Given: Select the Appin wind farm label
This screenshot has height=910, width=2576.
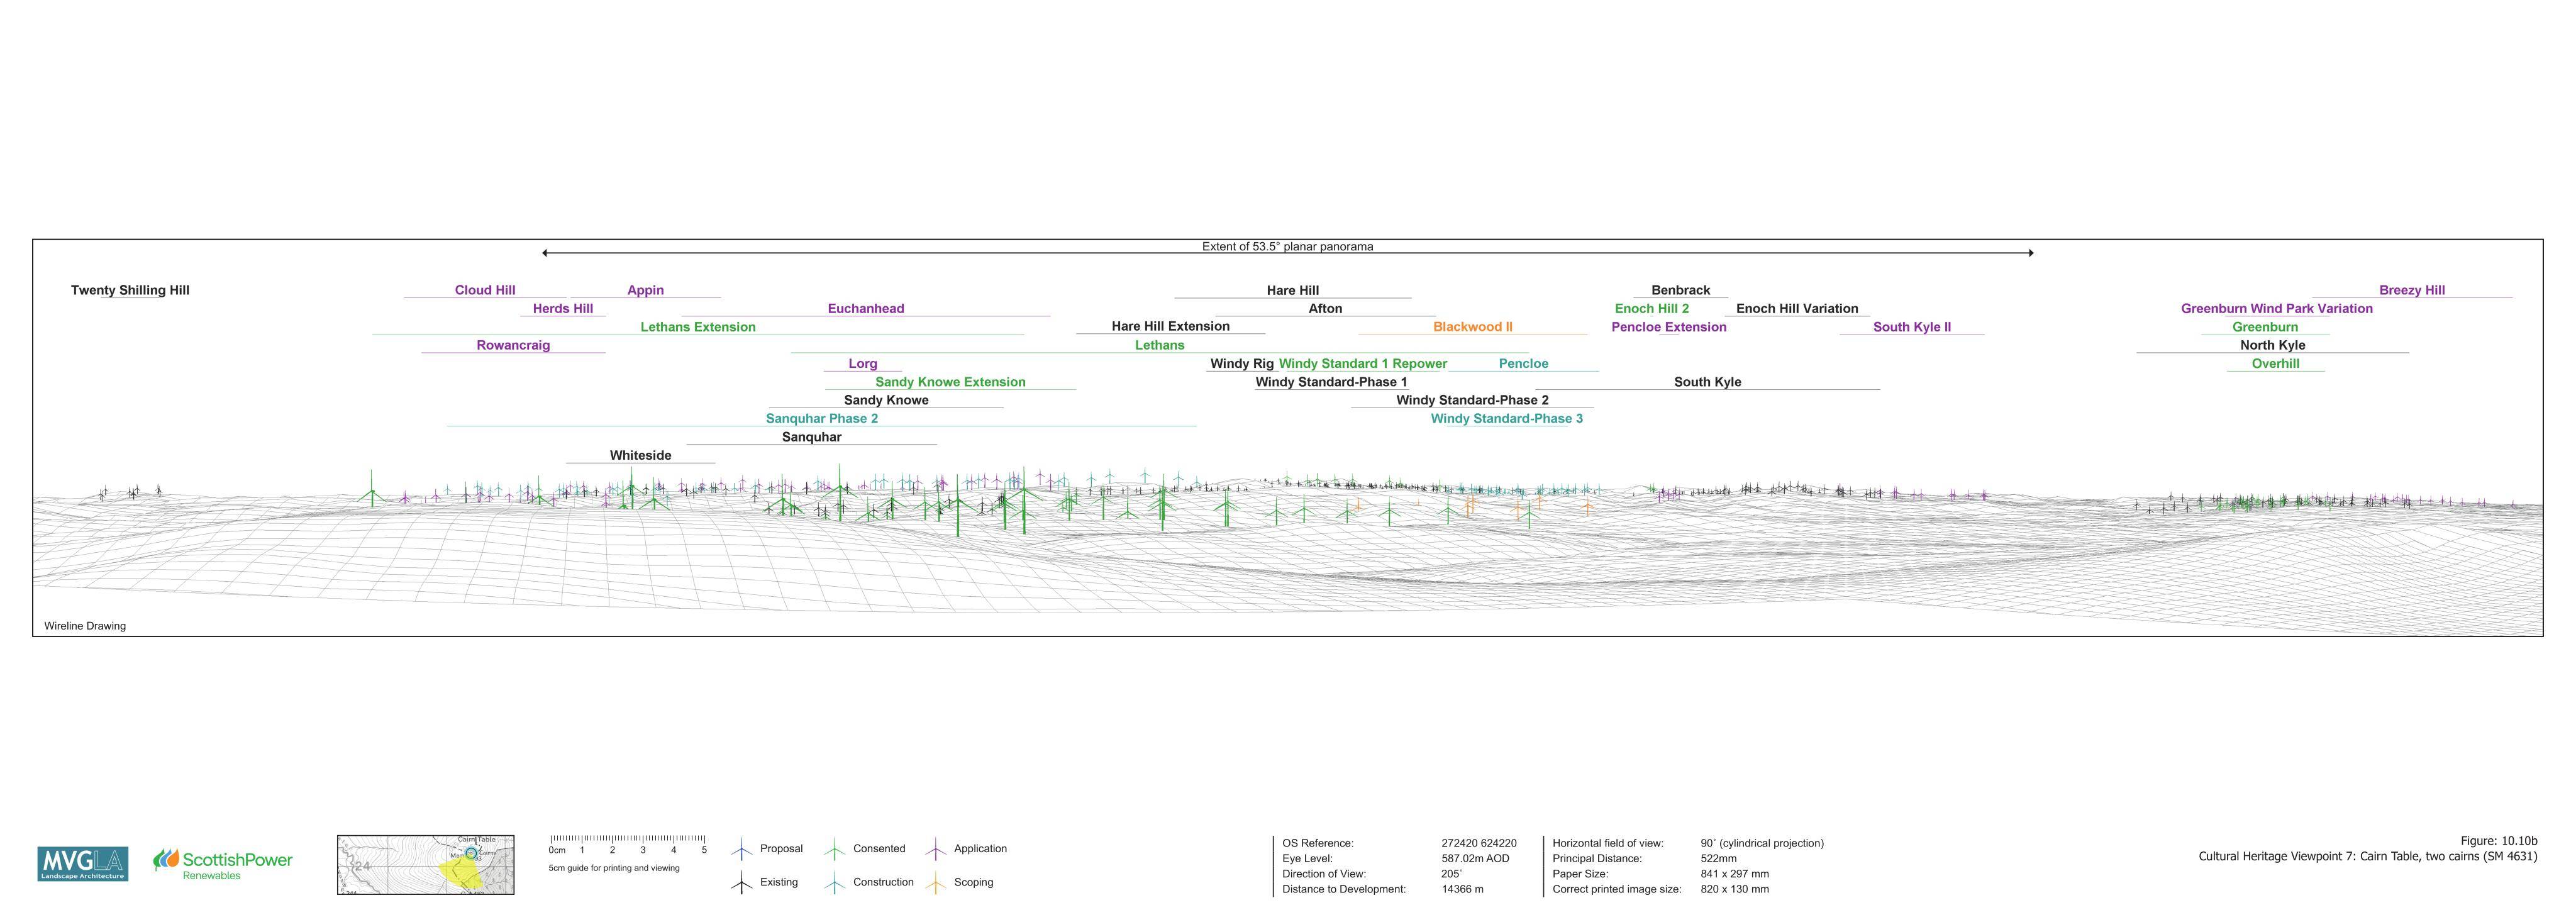Looking at the screenshot, I should click(x=646, y=291).
